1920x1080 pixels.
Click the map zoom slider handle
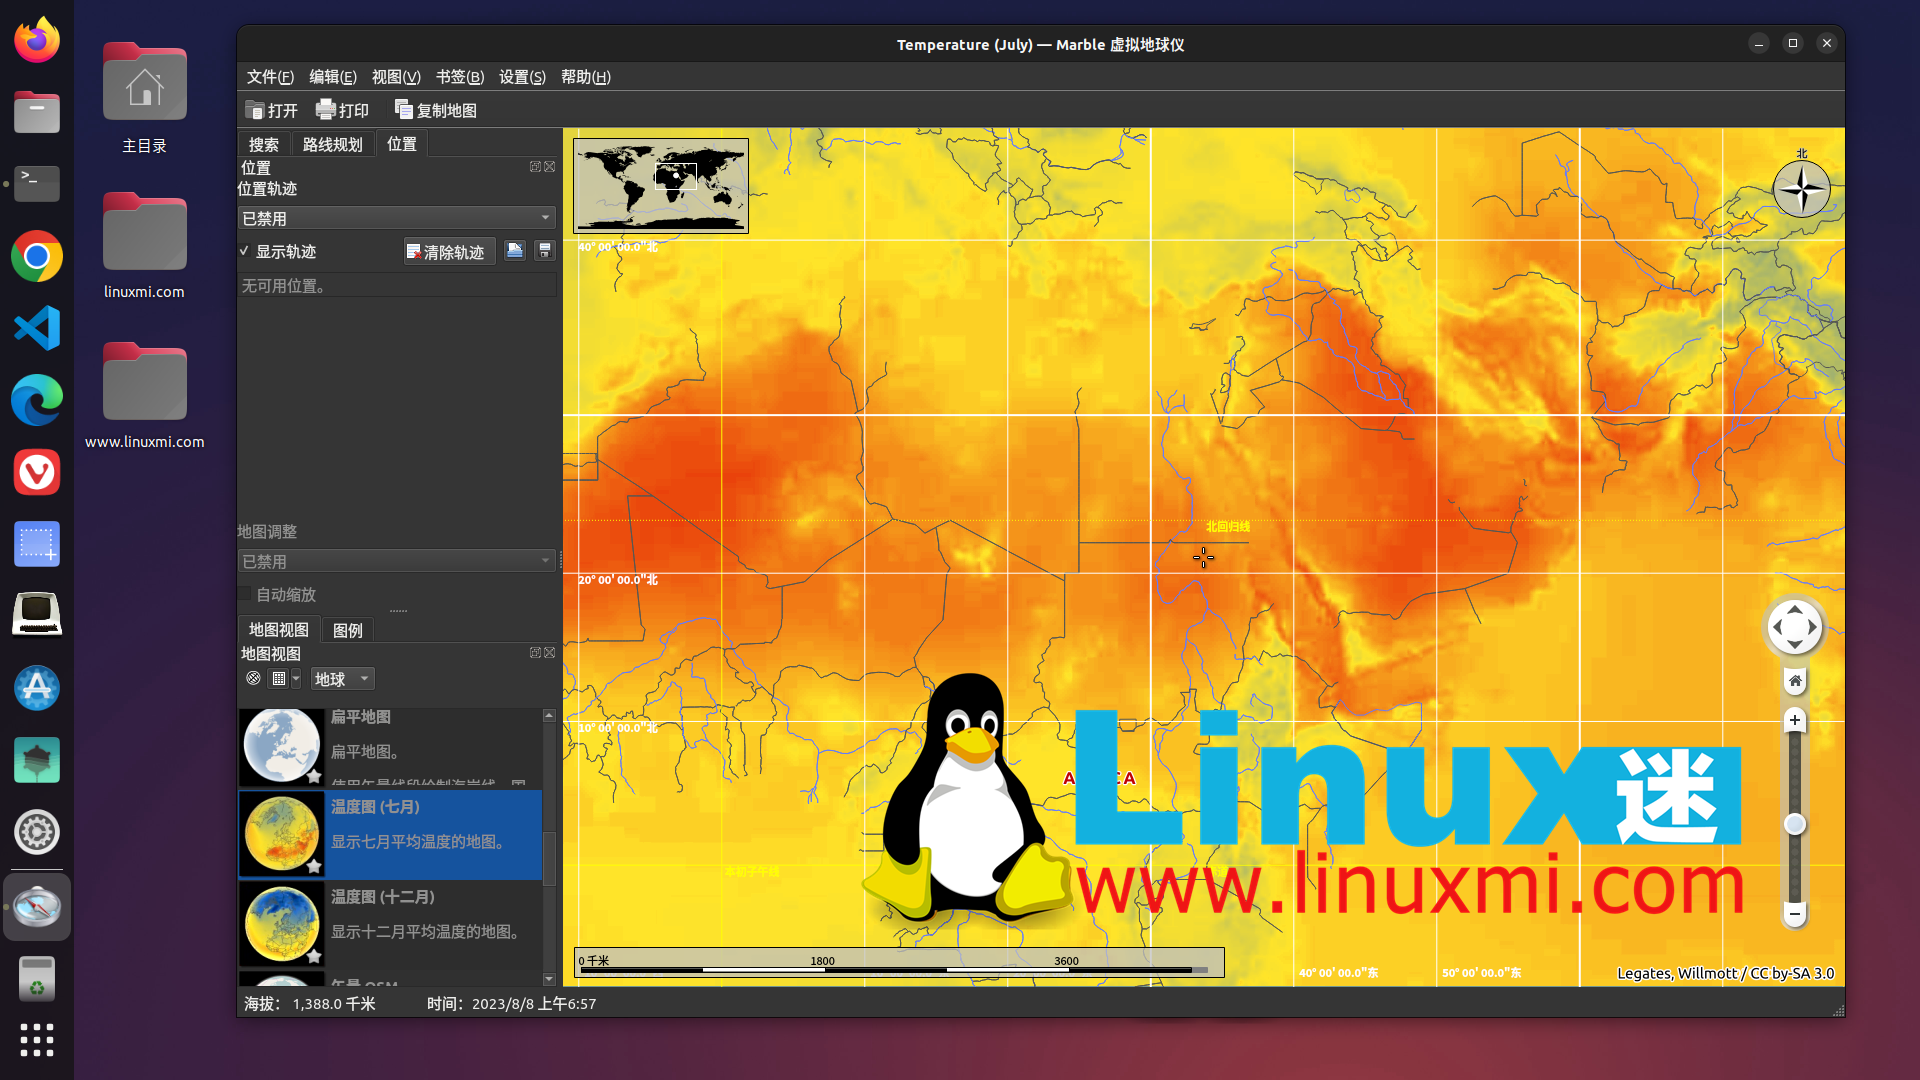pos(1795,824)
